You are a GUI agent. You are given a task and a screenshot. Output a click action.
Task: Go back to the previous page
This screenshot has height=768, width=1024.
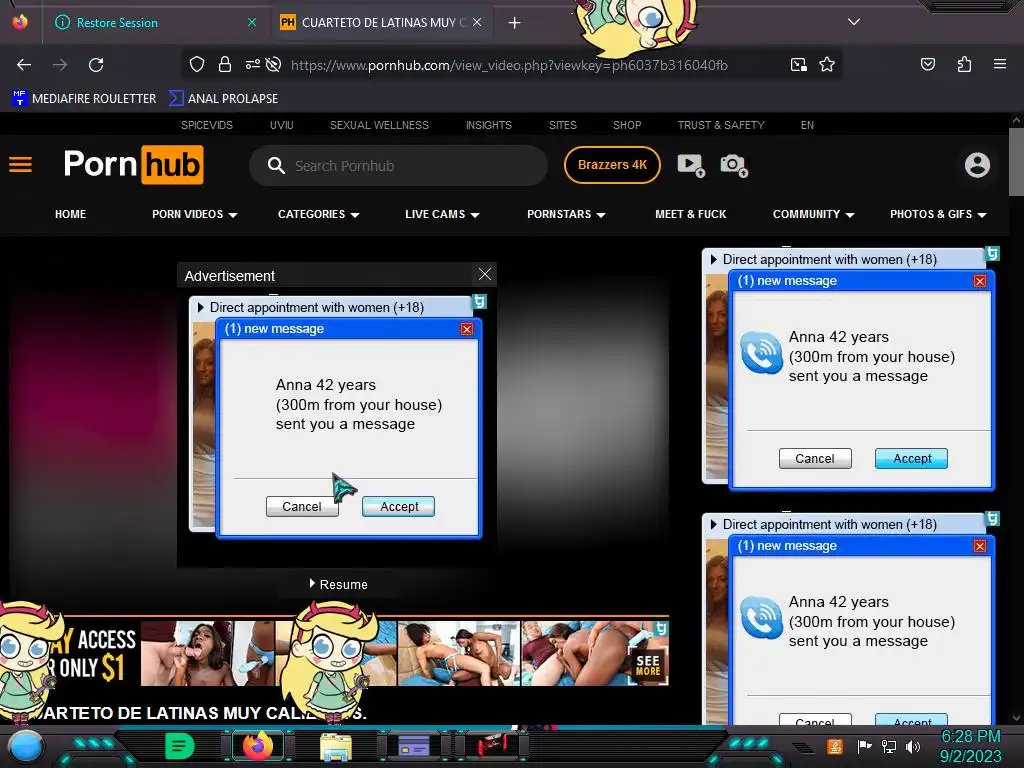coord(24,65)
